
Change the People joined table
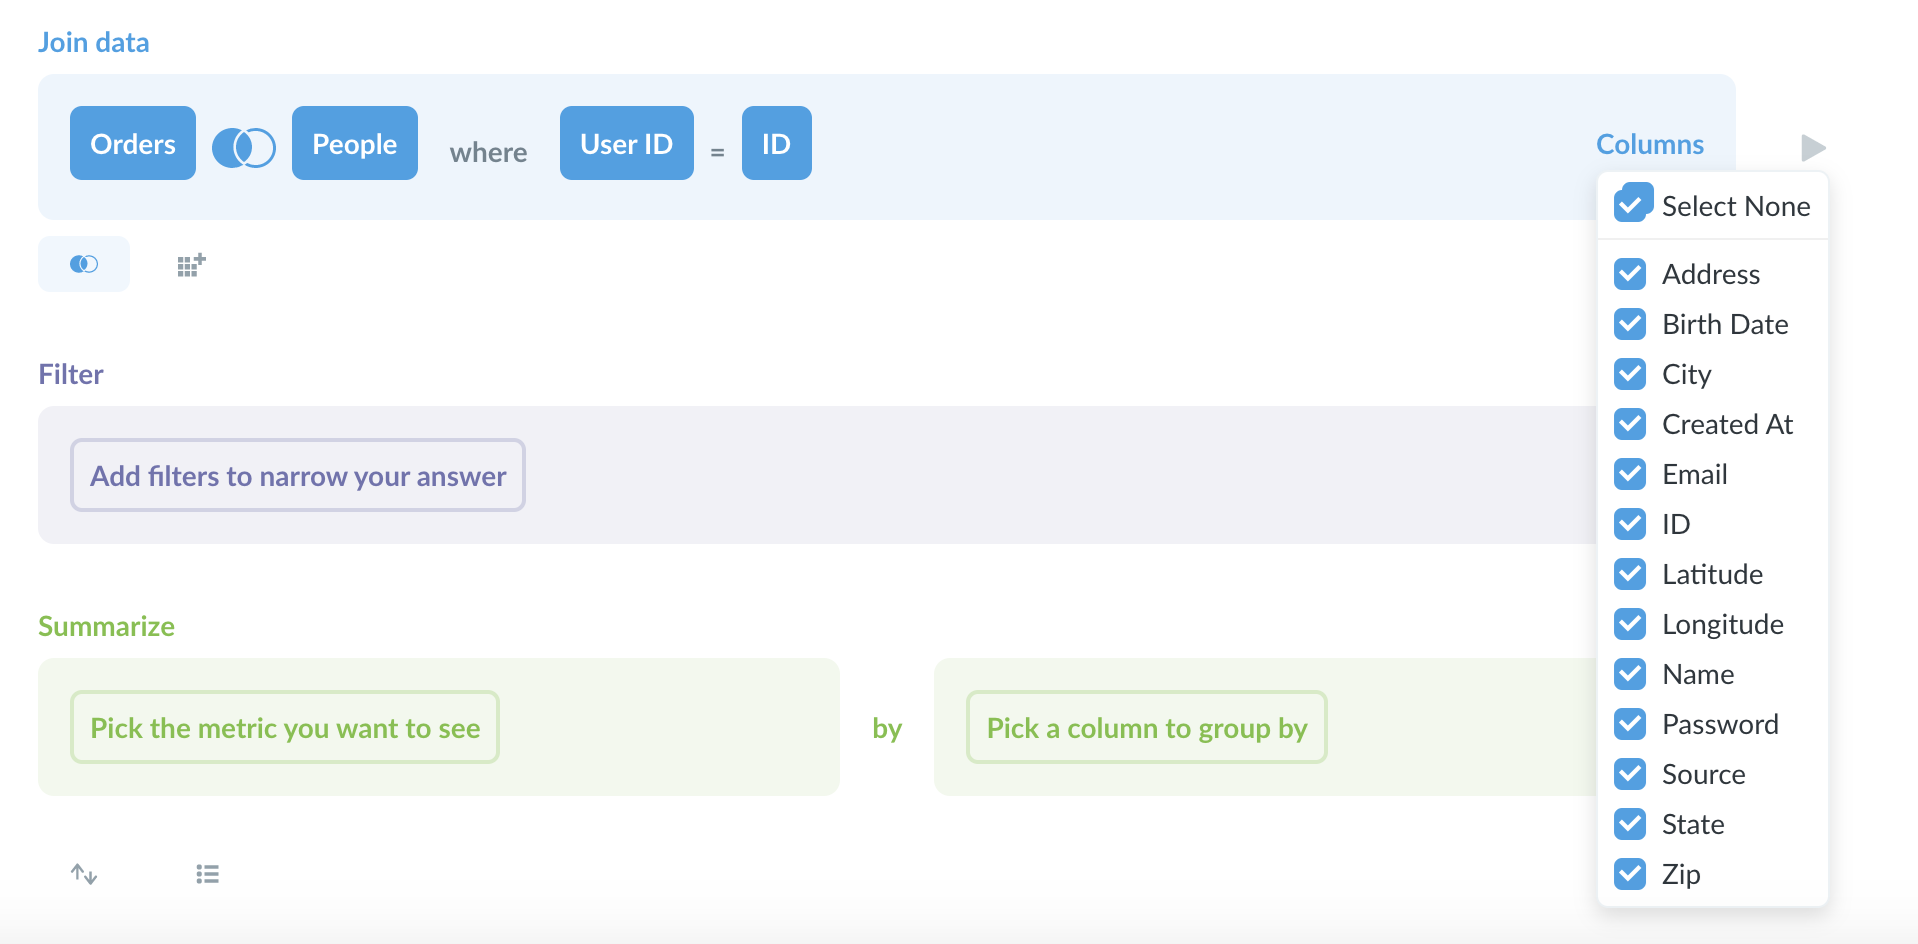coord(354,143)
